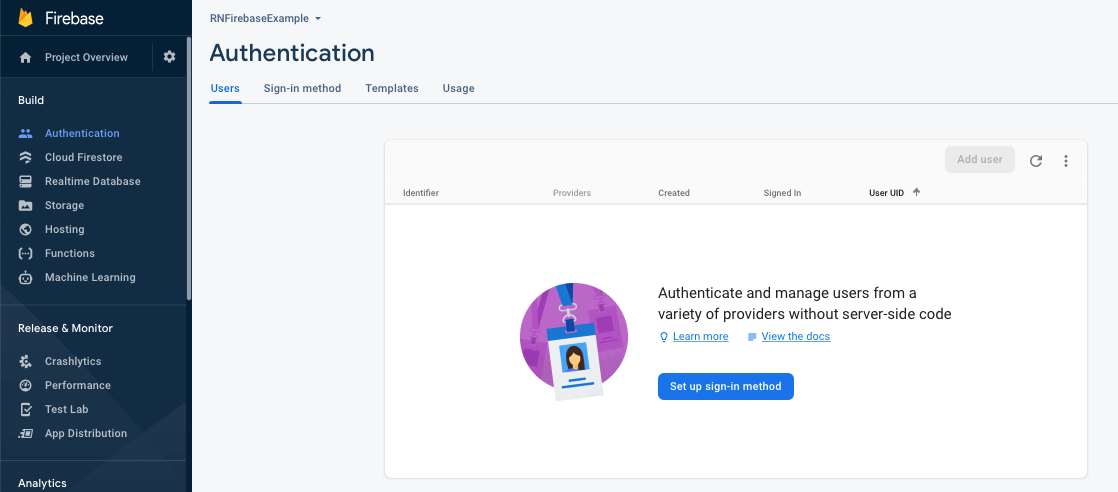Screen dimensions: 1118x492
Task: Click the Release & Monitor section heading
Action: [66, 329]
